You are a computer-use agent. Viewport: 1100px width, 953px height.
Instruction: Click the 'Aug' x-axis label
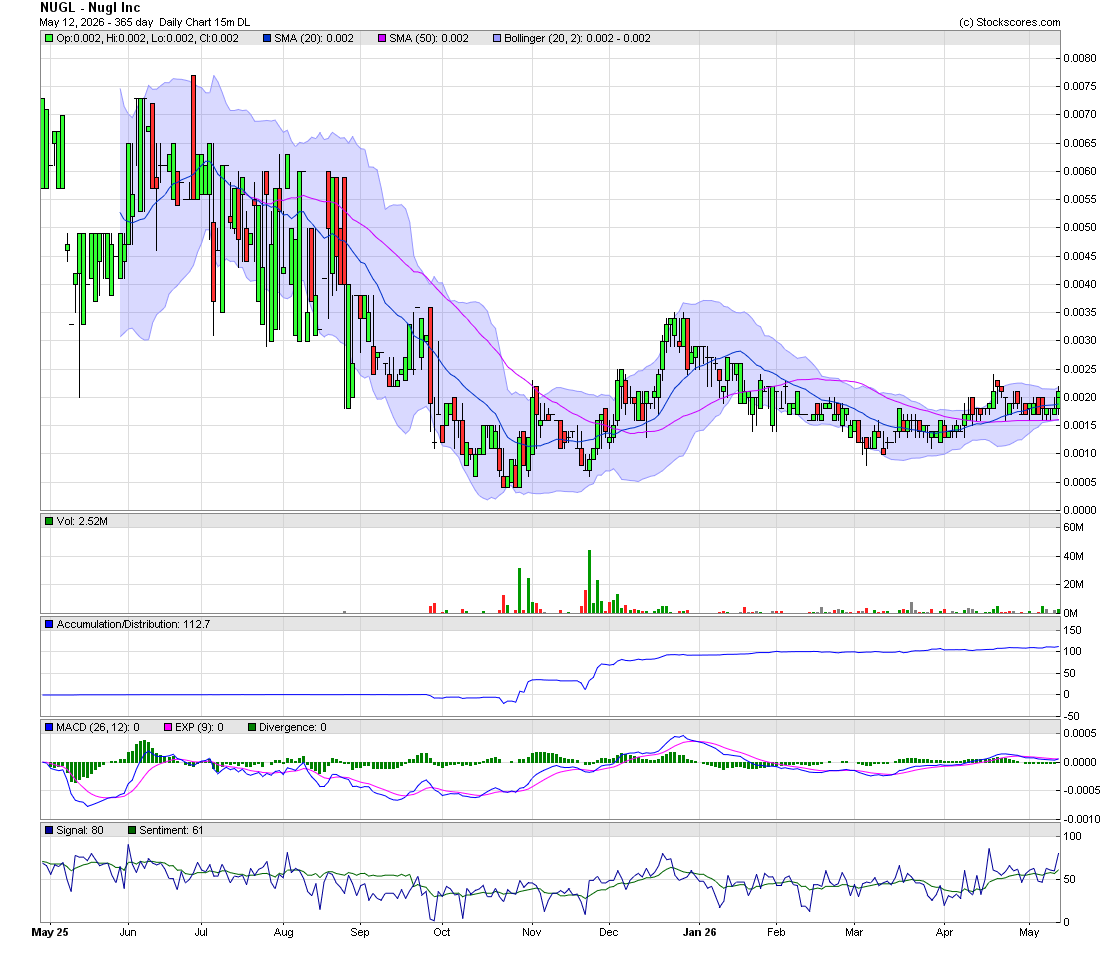pos(283,932)
